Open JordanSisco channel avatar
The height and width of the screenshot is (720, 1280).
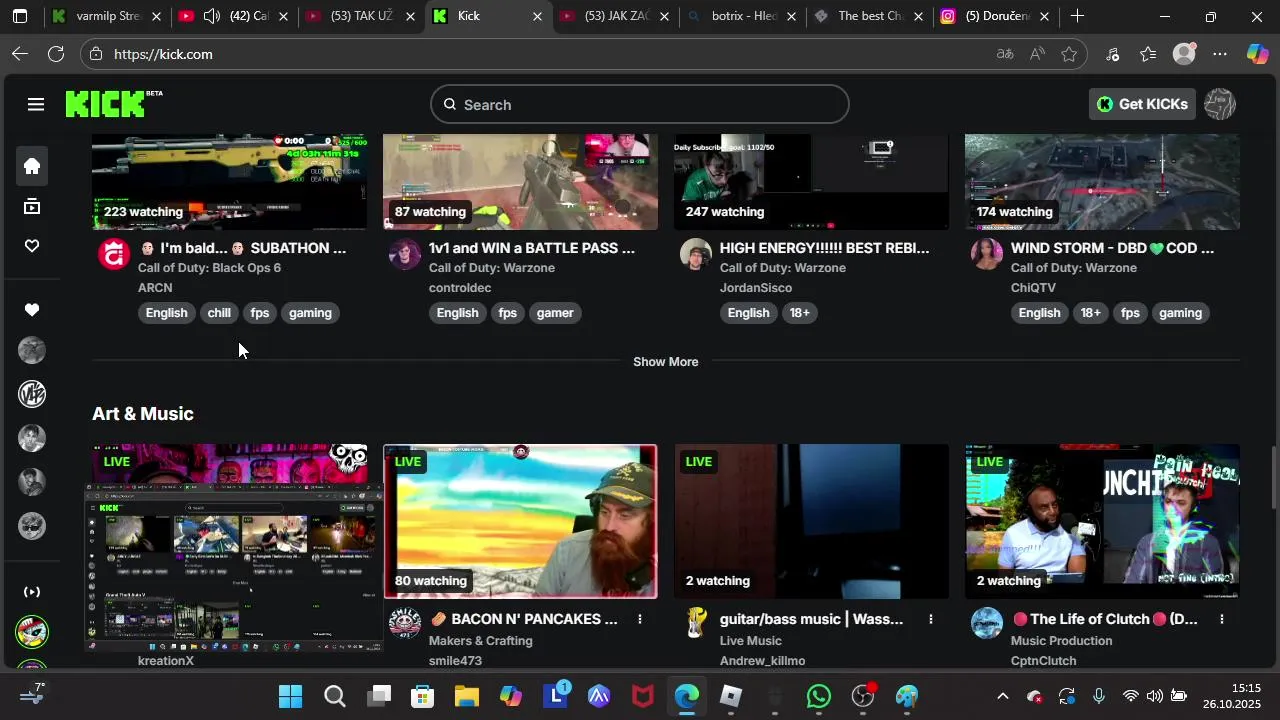696,254
